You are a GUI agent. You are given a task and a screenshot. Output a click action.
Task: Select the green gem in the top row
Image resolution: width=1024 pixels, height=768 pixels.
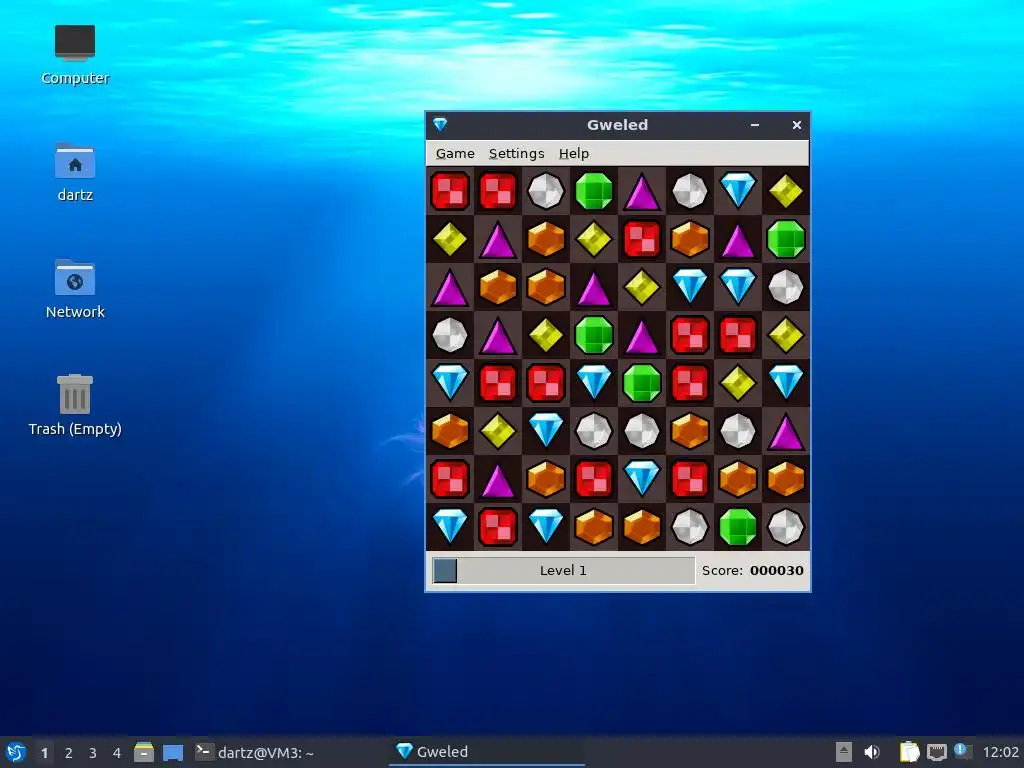(594, 191)
